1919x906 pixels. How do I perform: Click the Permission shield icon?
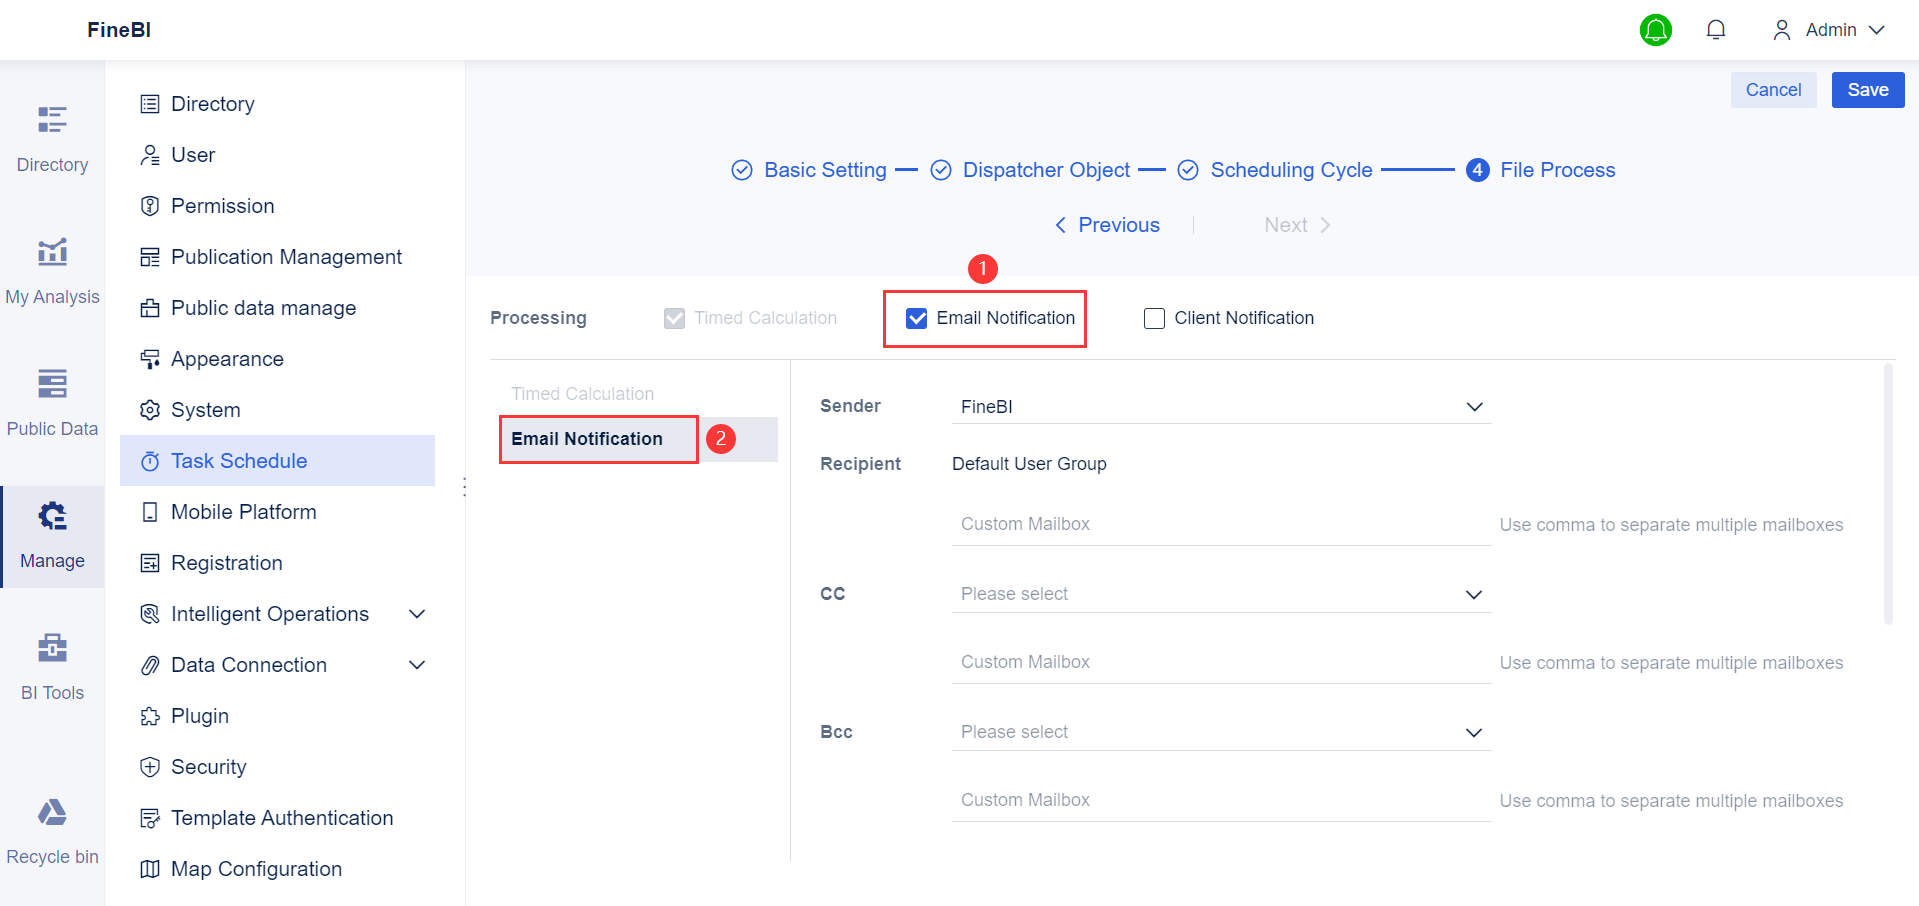coord(150,206)
